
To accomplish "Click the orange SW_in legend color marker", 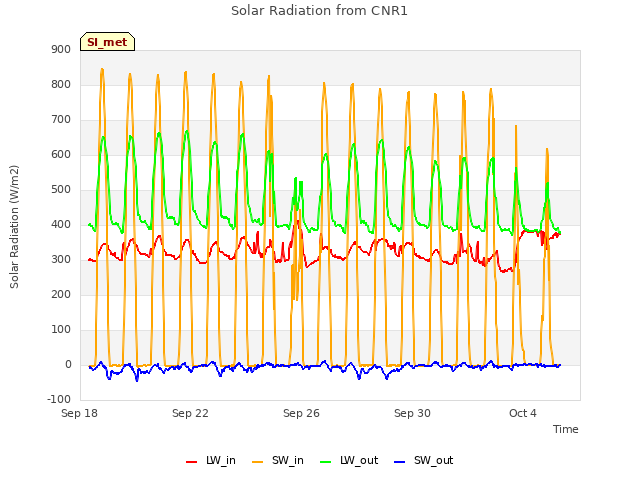I will (258, 462).
